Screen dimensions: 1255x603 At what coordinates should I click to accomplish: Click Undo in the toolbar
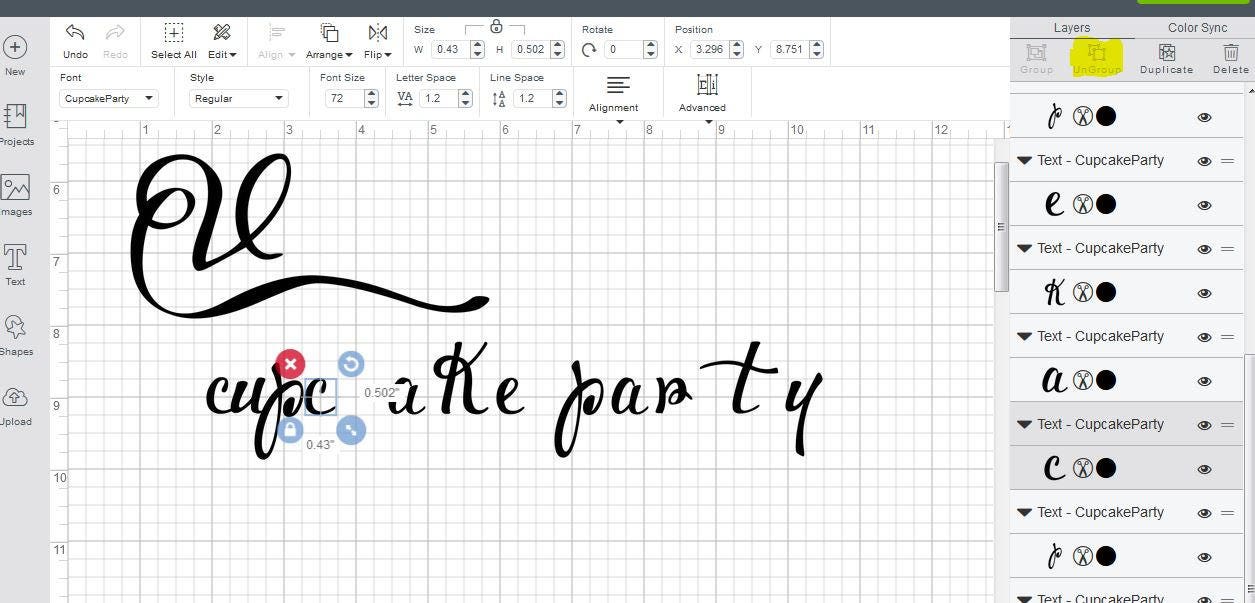pos(74,40)
